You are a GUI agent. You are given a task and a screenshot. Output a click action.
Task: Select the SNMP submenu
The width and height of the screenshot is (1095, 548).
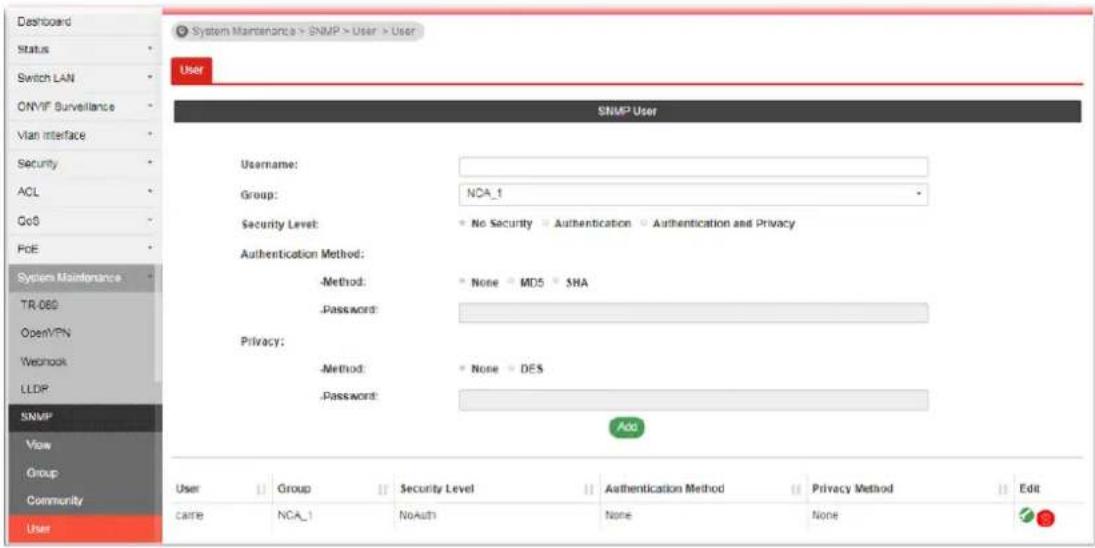point(85,417)
